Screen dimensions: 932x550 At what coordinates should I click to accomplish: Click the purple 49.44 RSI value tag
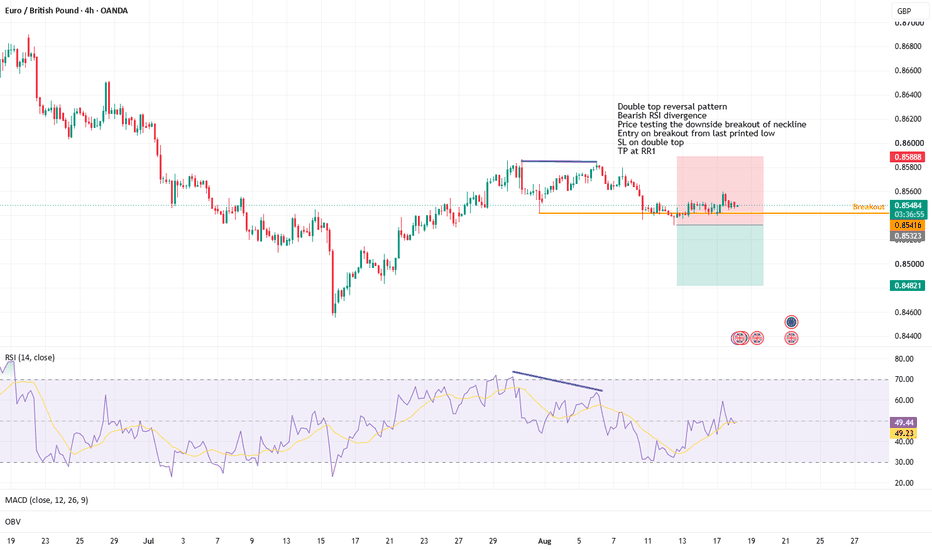coord(903,422)
